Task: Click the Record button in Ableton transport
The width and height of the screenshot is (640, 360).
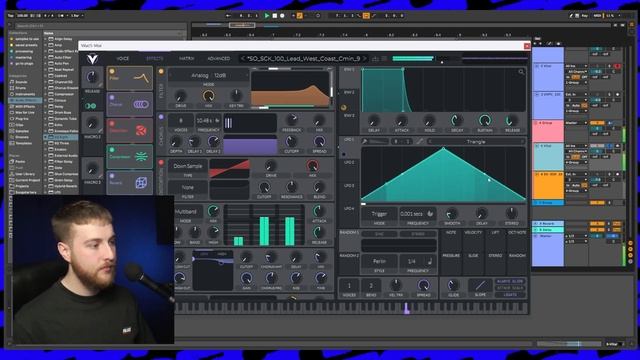Action: click(282, 16)
